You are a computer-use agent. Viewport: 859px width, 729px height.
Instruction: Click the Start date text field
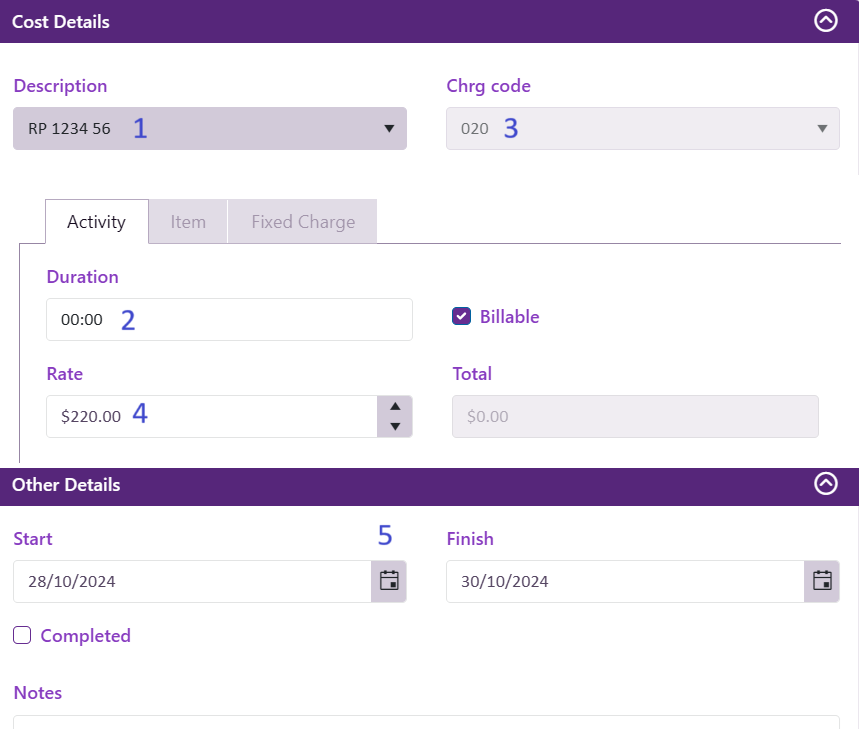click(192, 581)
